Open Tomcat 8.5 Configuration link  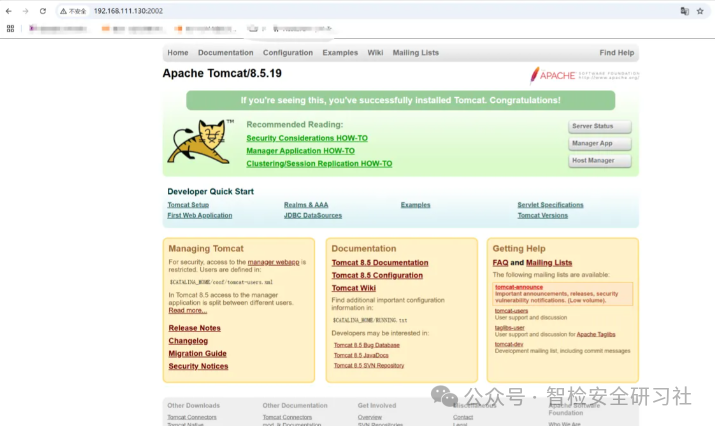click(x=377, y=276)
